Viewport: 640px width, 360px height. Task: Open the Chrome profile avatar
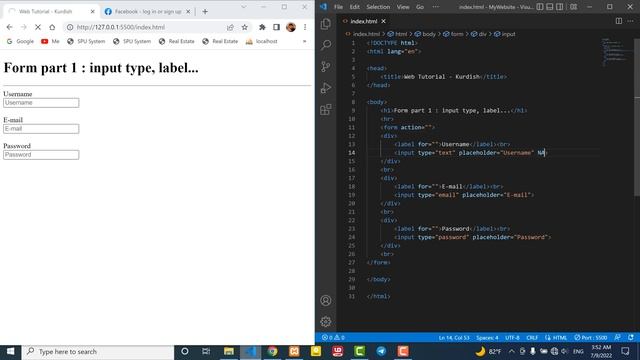[x=291, y=27]
